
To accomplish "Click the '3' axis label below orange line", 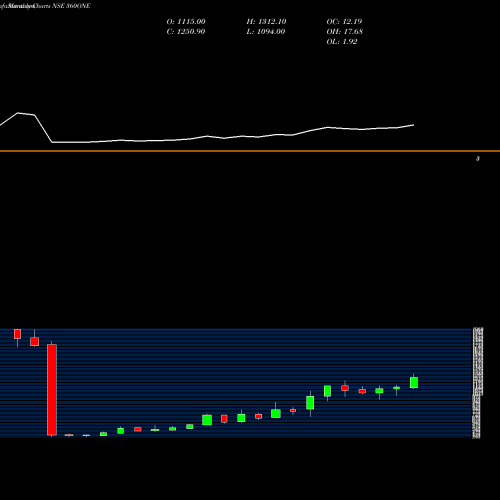I will coord(478,159).
